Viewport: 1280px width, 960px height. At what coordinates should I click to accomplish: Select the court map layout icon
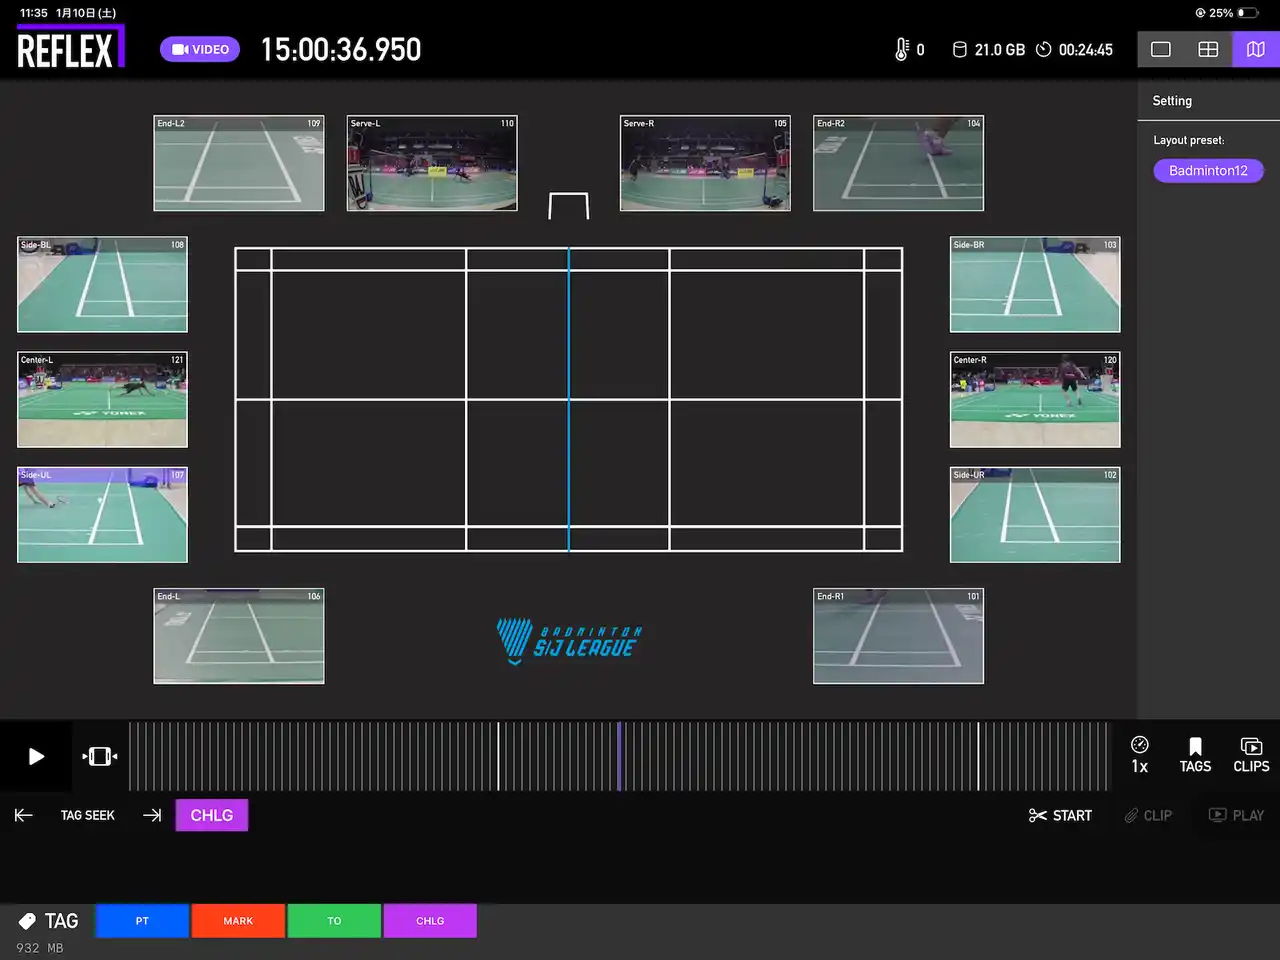point(1256,49)
